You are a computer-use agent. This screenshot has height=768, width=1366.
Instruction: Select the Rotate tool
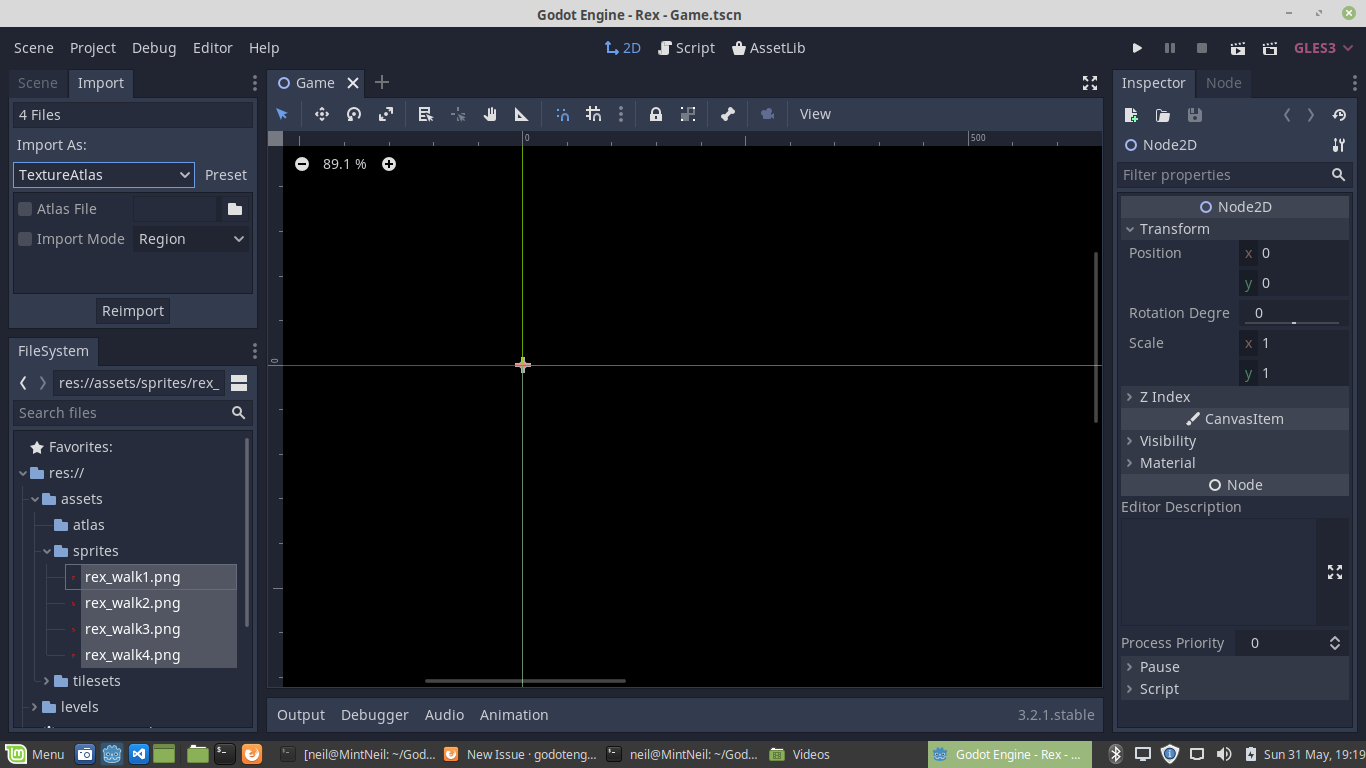point(353,114)
